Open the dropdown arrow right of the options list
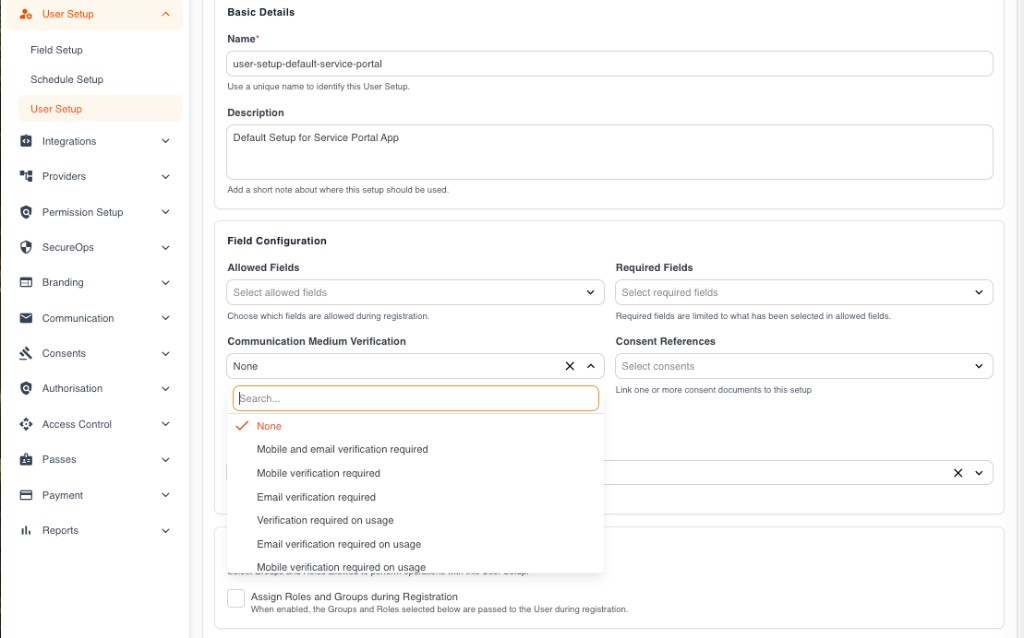 coord(978,473)
